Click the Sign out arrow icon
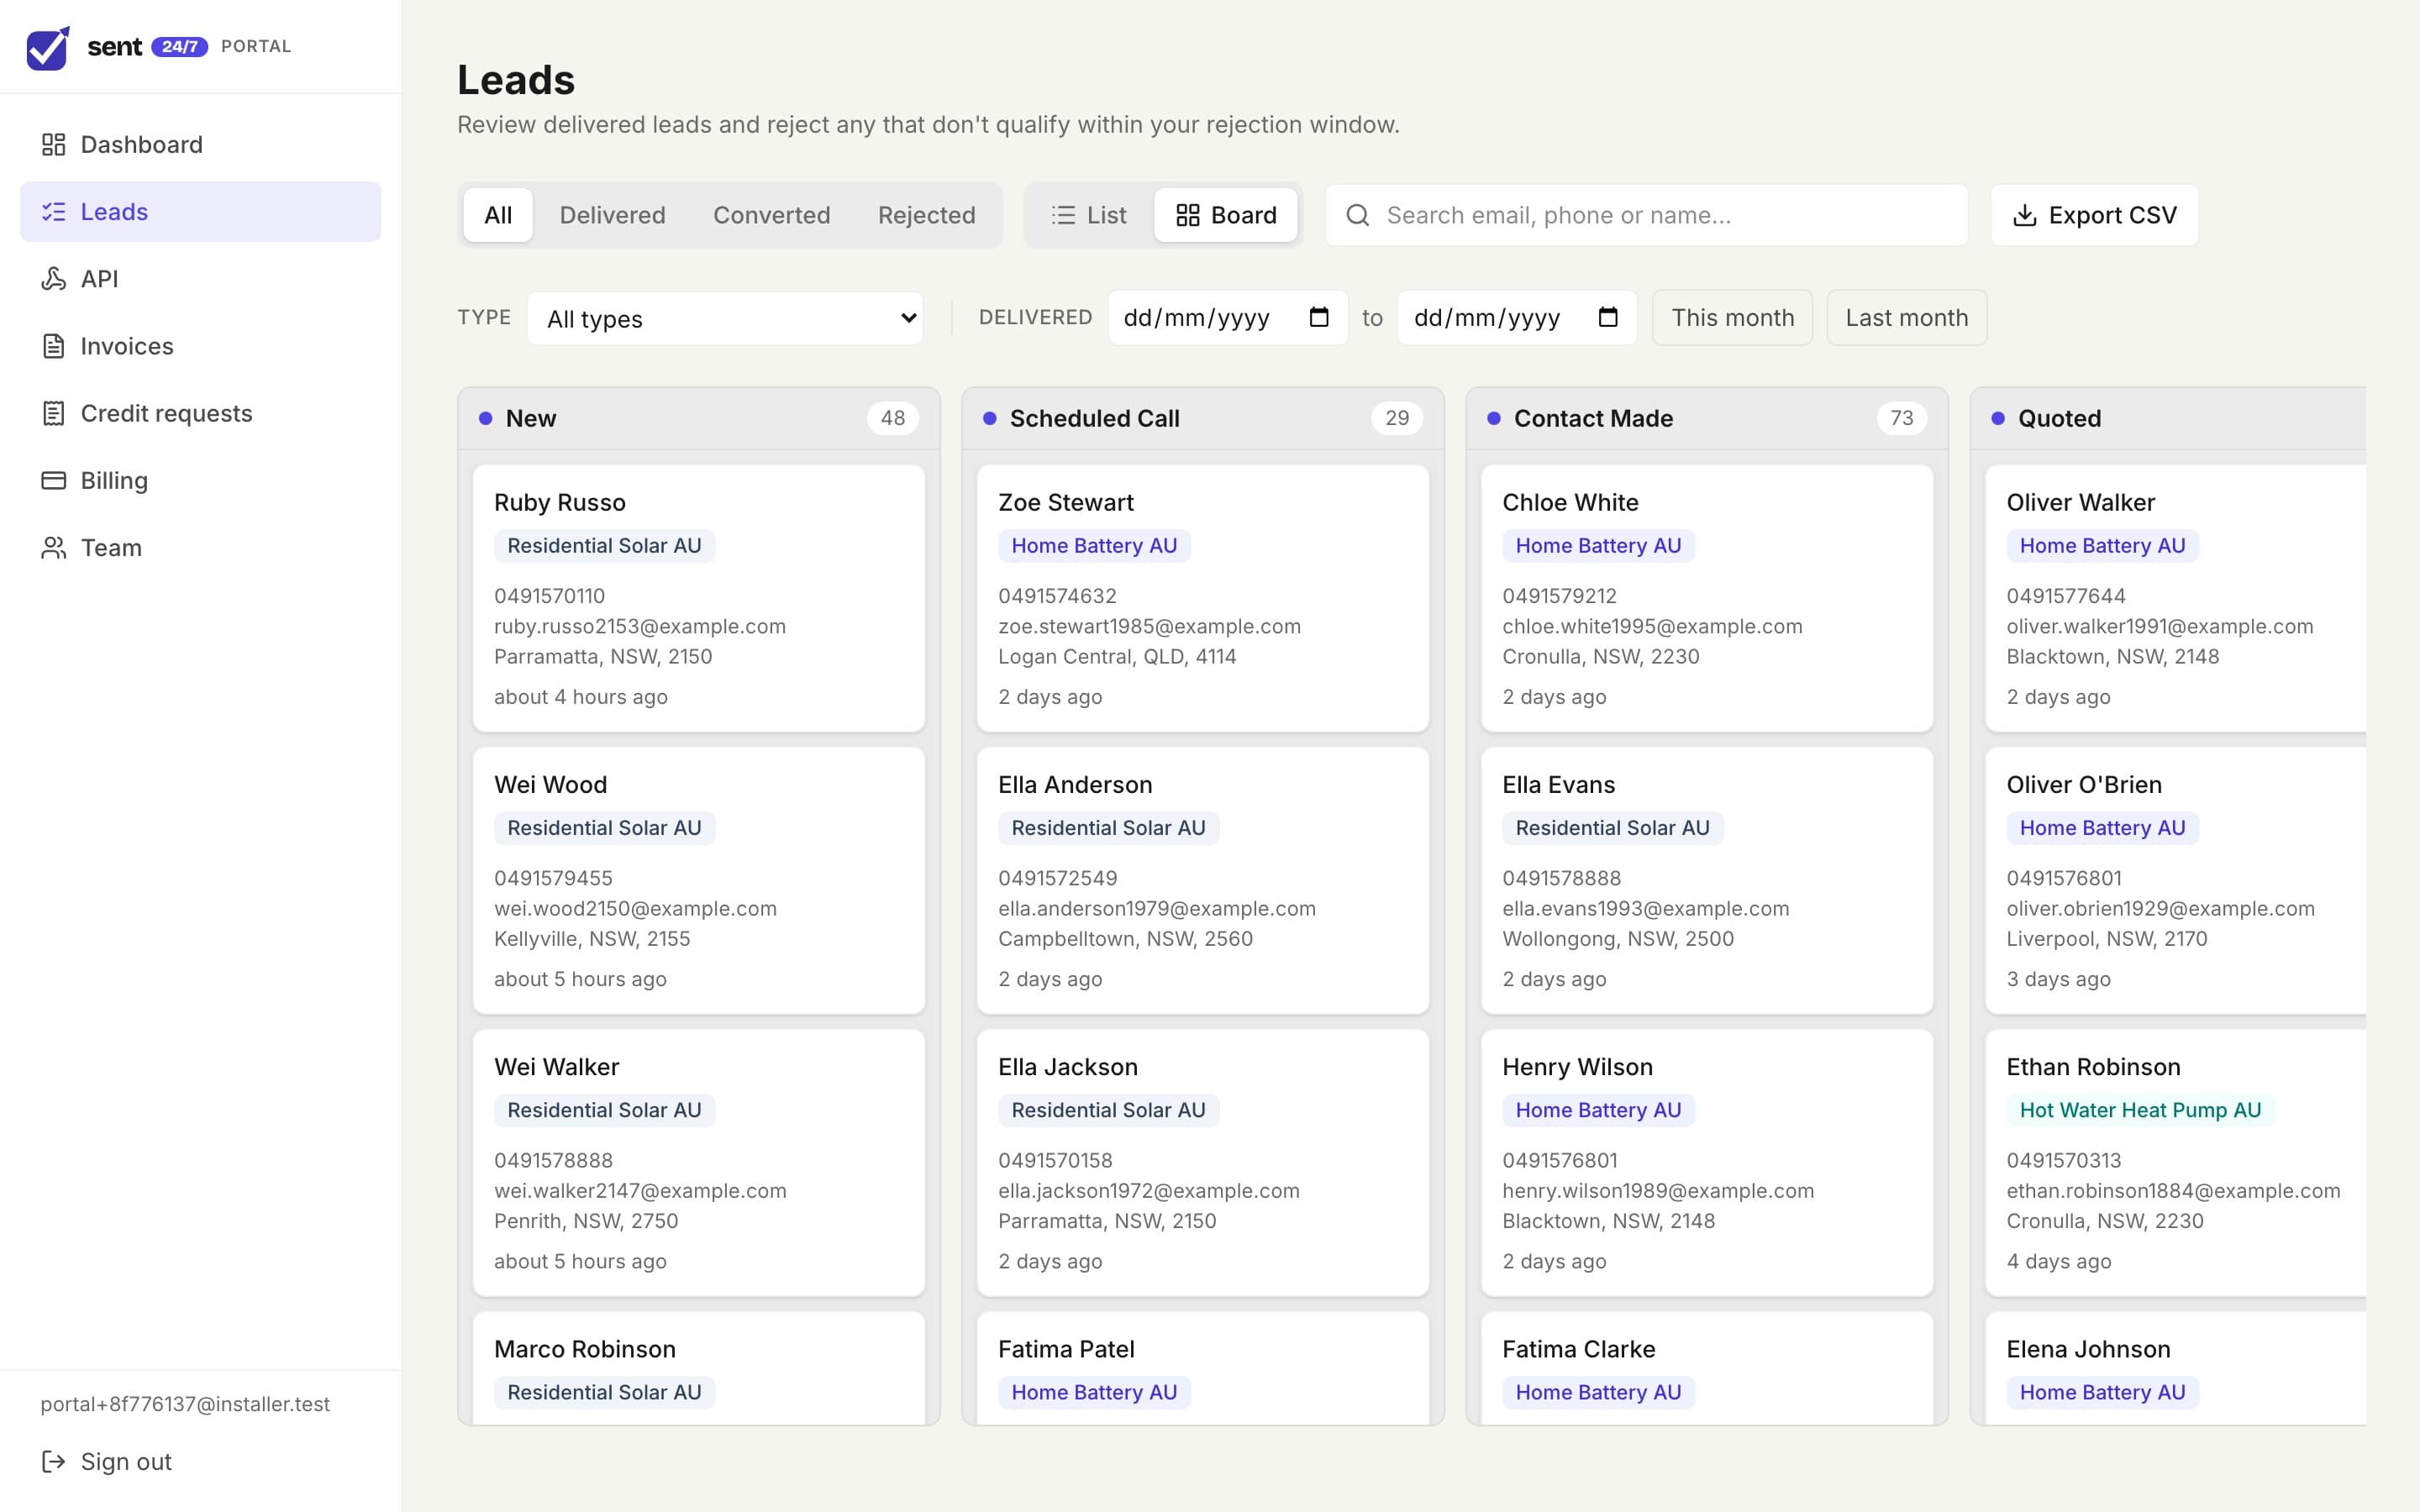 click(x=53, y=1462)
